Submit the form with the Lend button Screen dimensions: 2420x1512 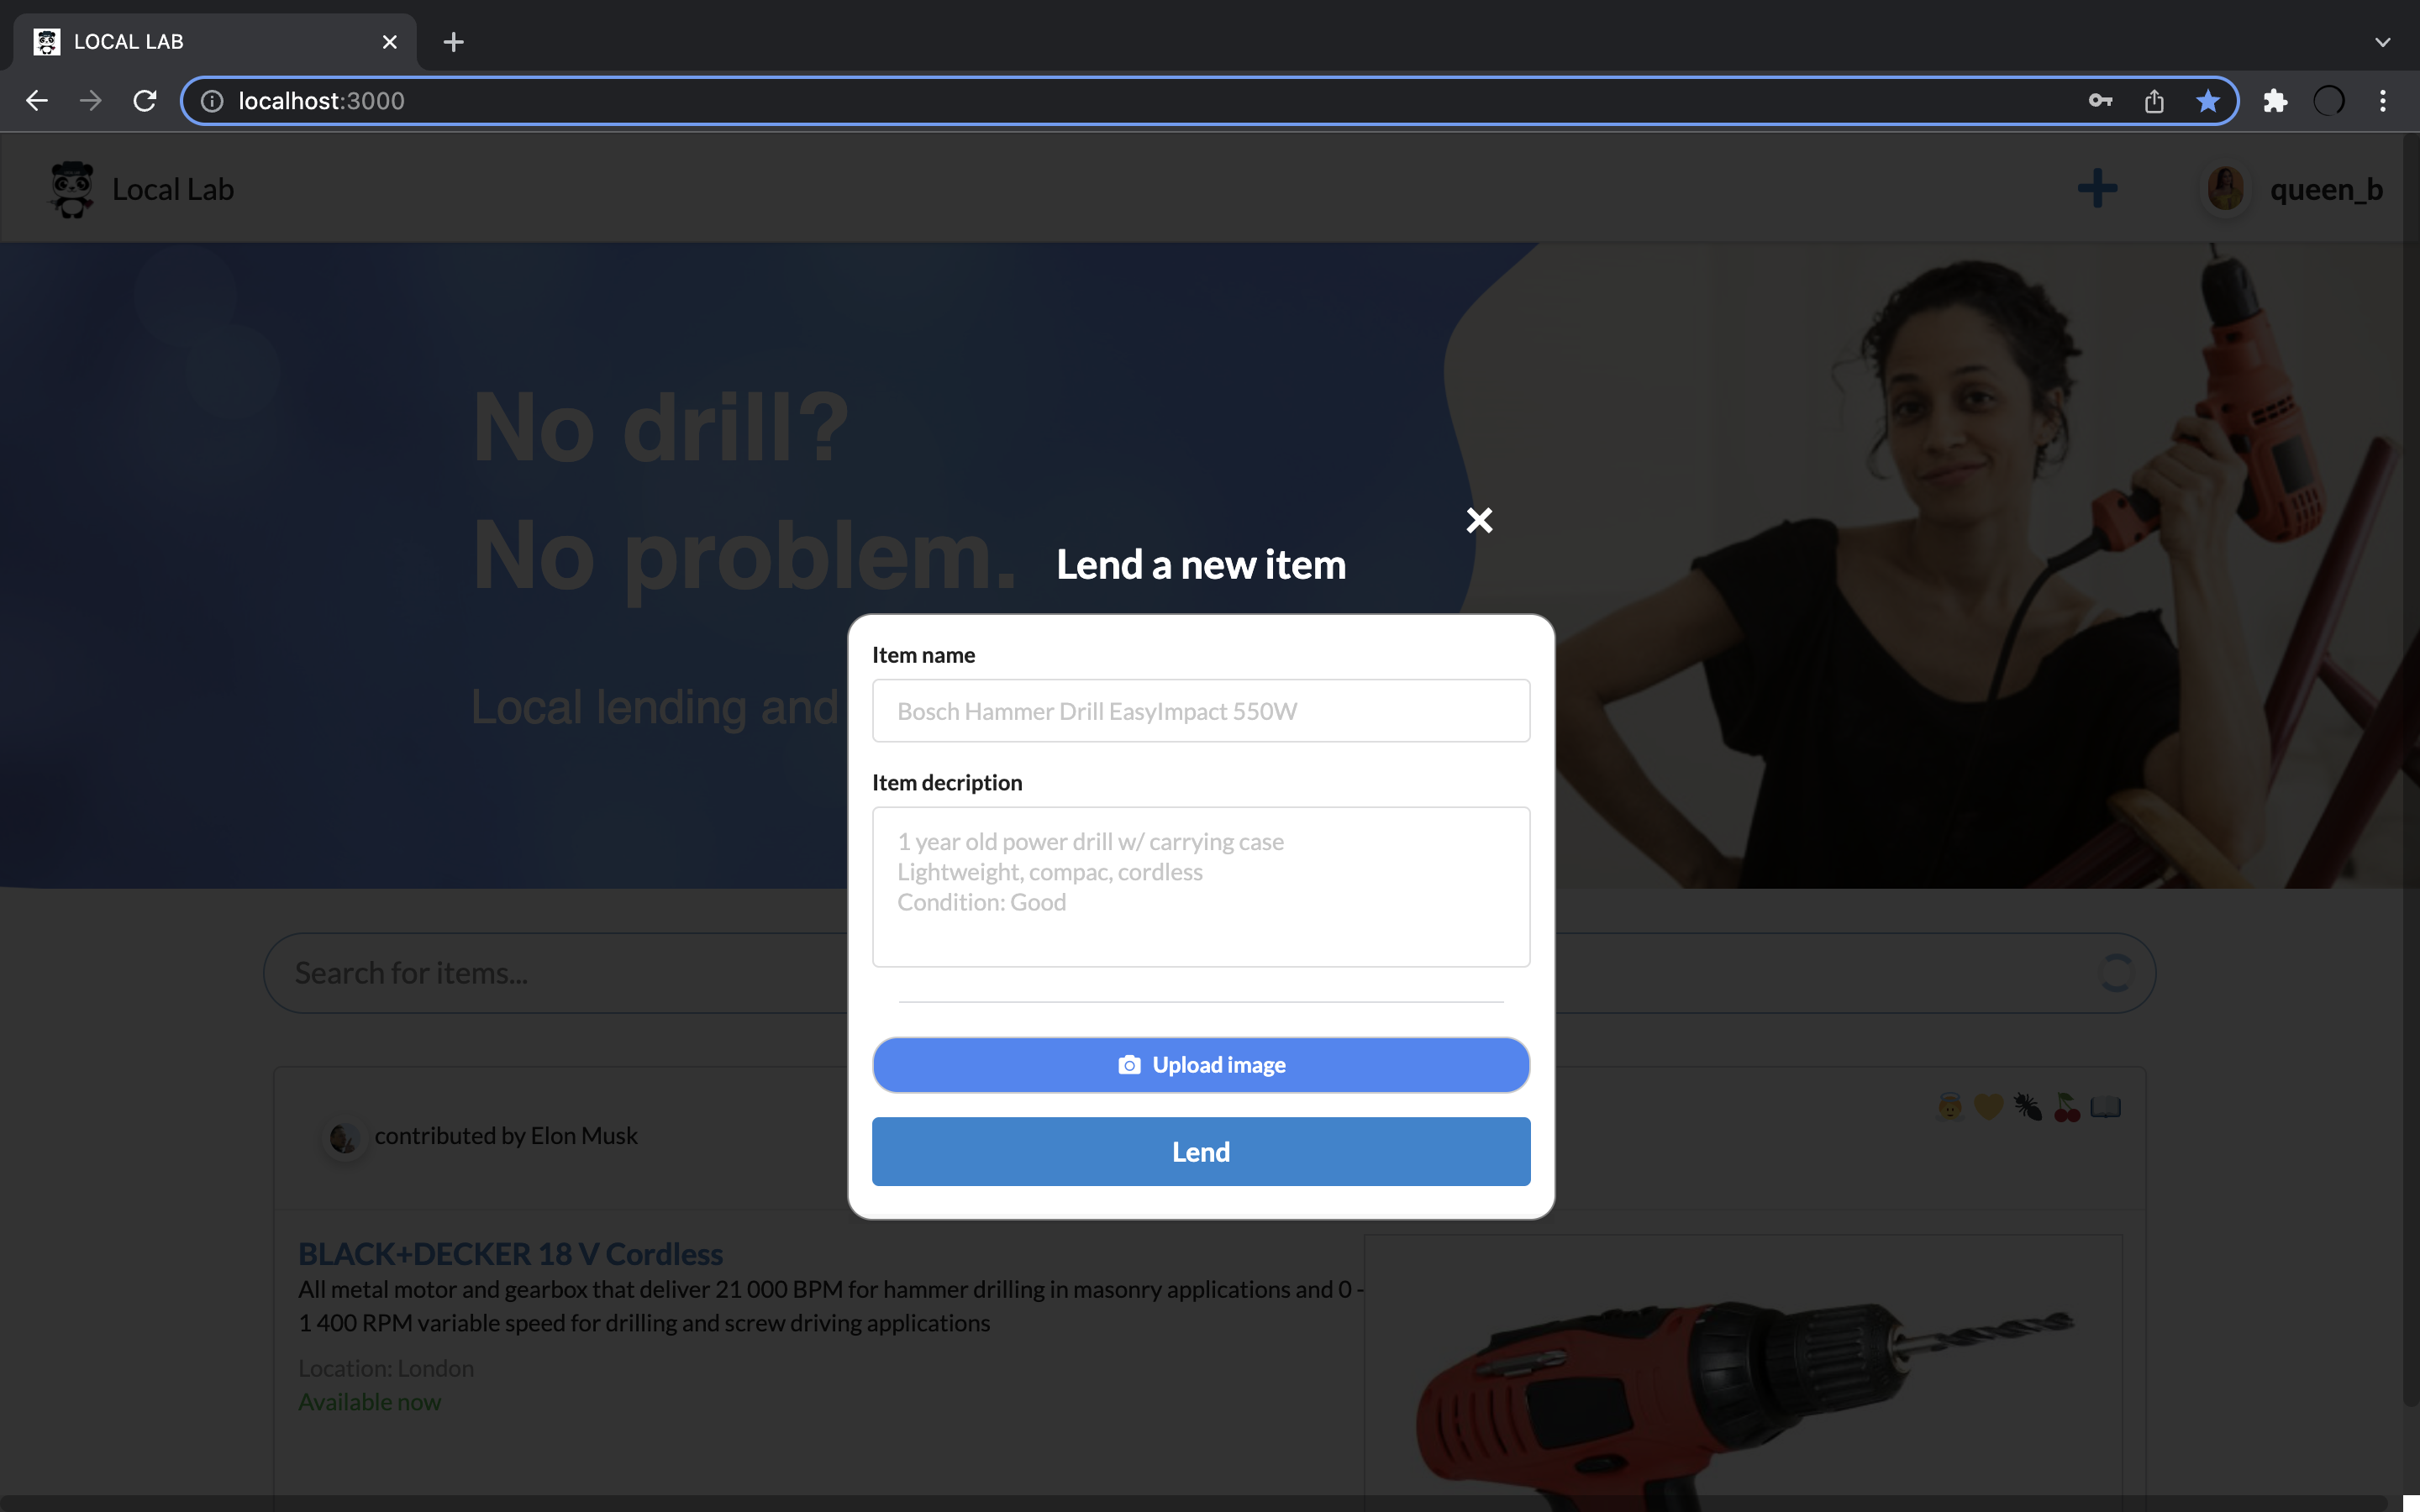pos(1201,1152)
